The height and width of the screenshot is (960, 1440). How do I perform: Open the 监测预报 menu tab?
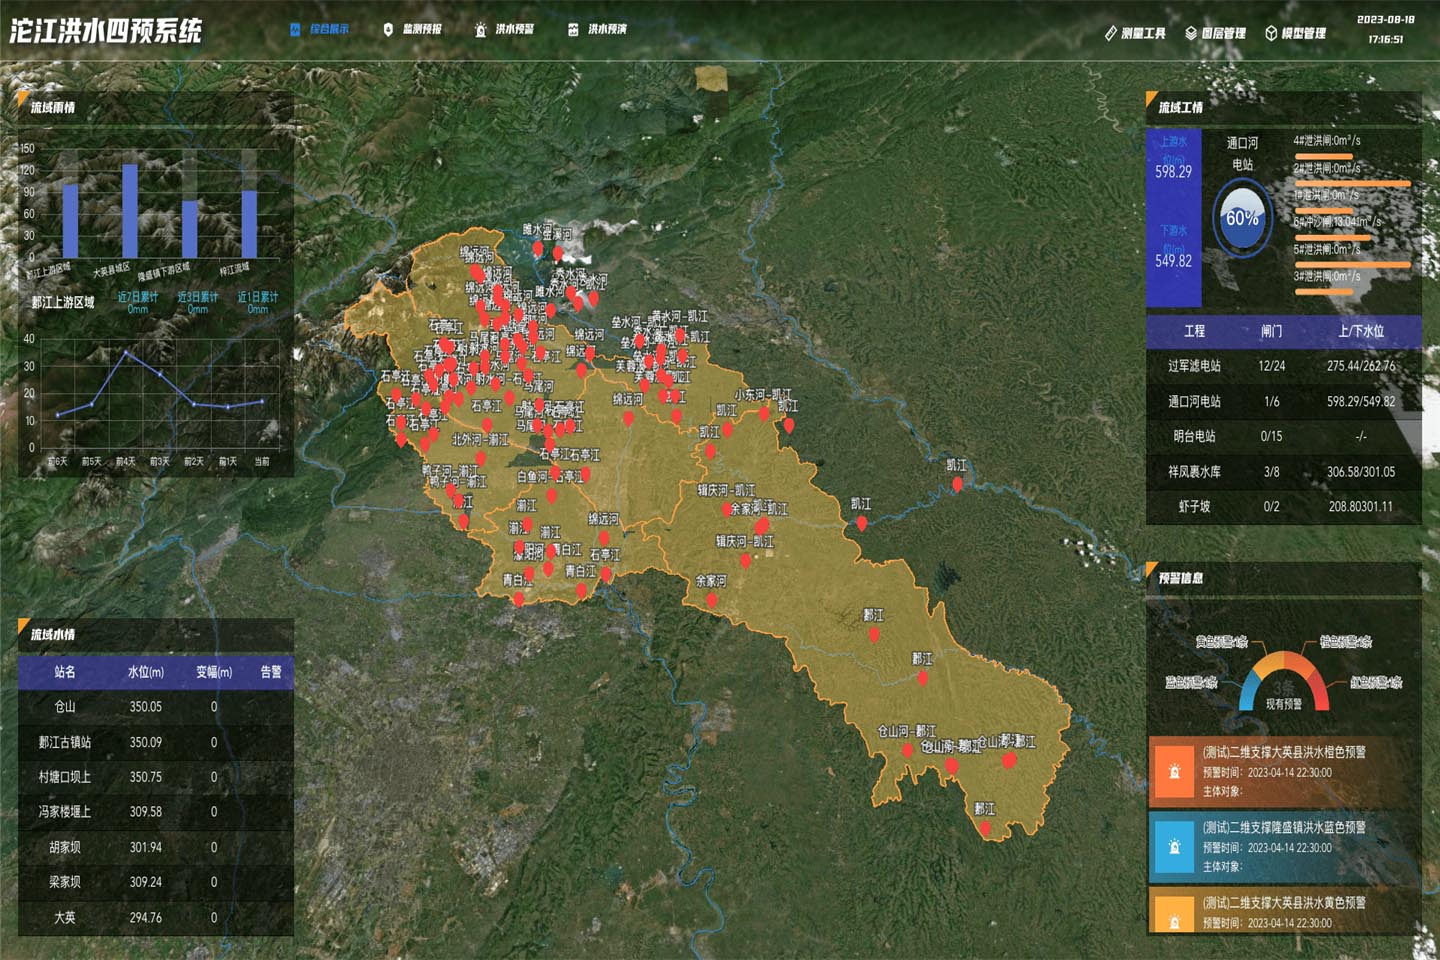tap(421, 30)
